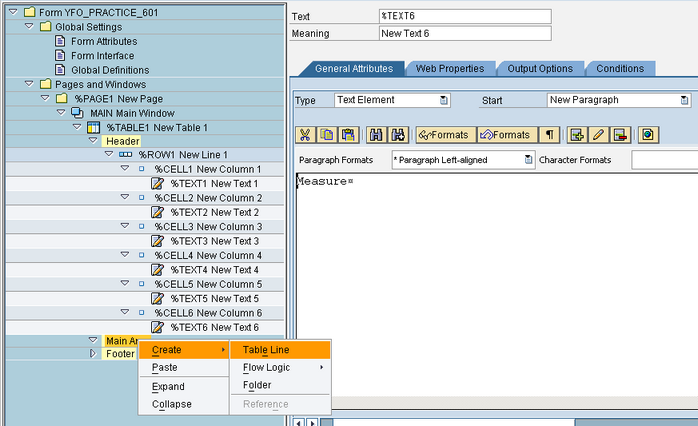Viewport: 698px width, 426px height.
Task: Choose Expand in the context menu
Action: 184,387
